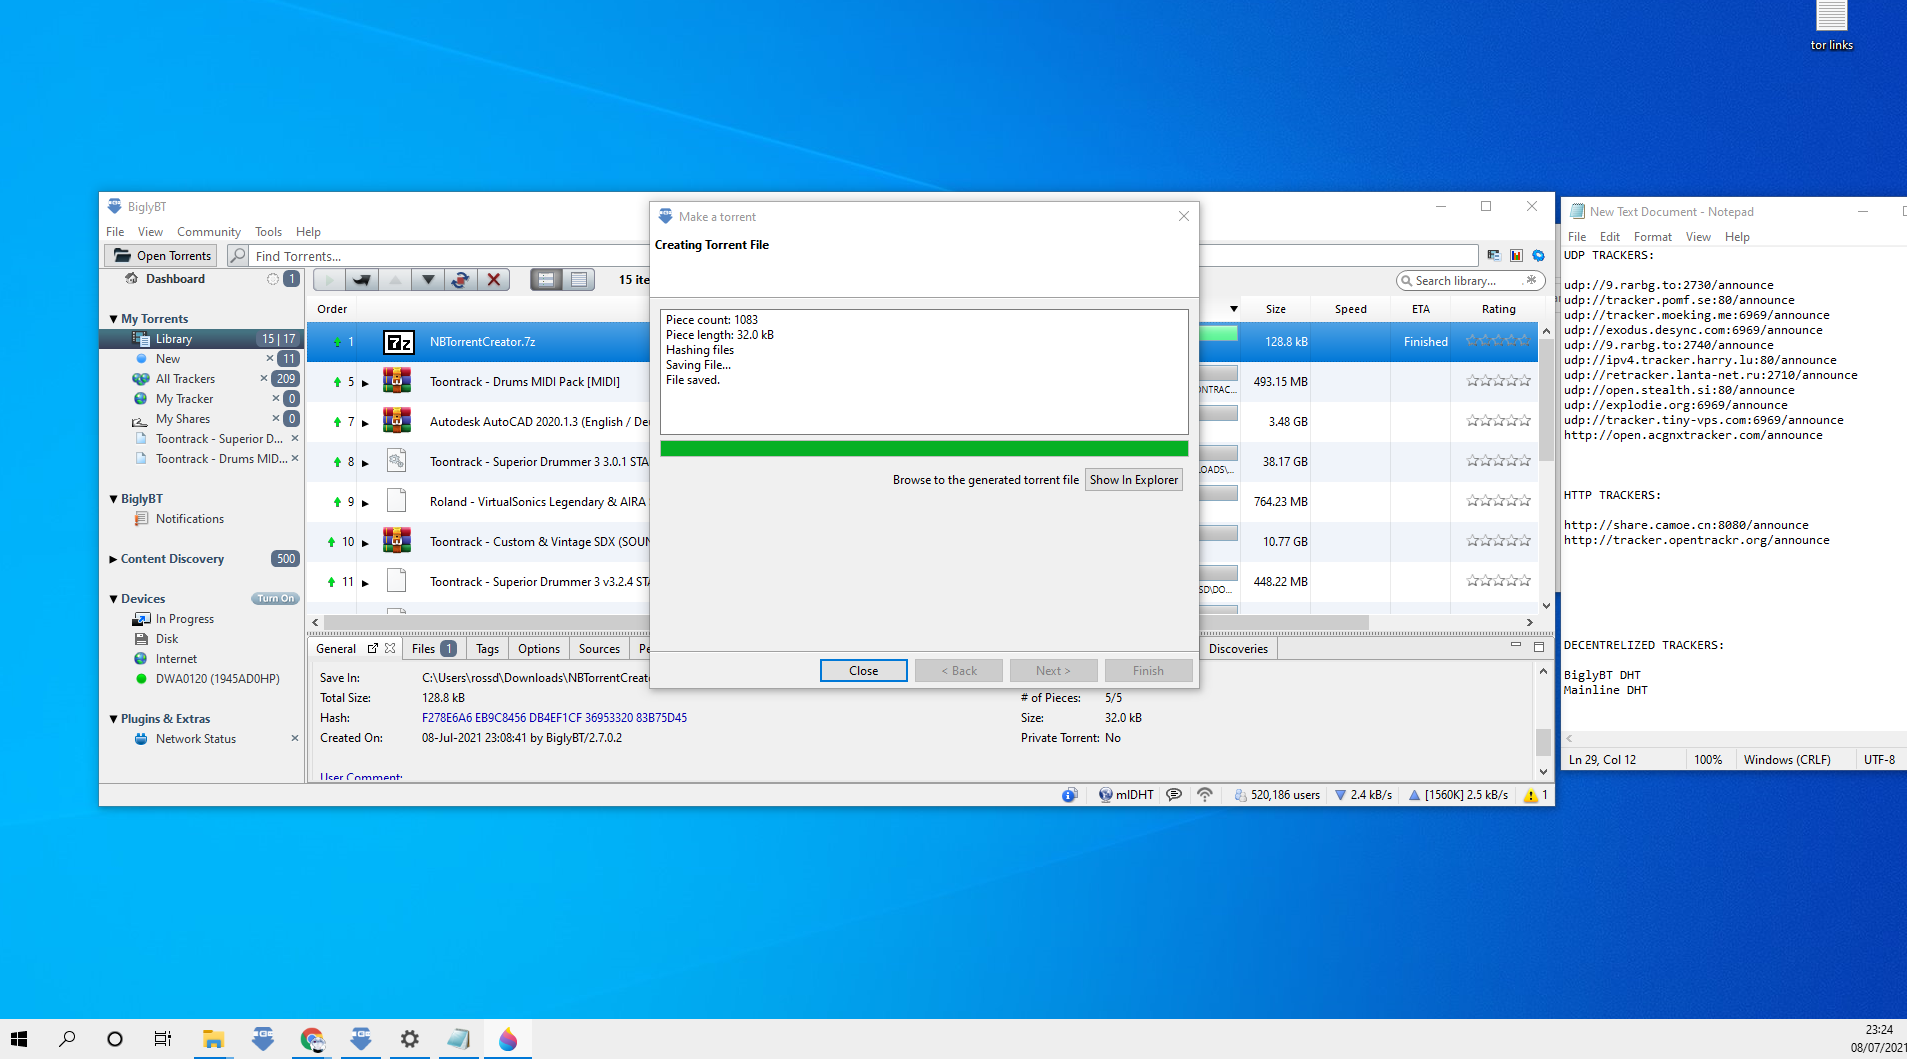Open the Options tab

[x=539, y=649]
